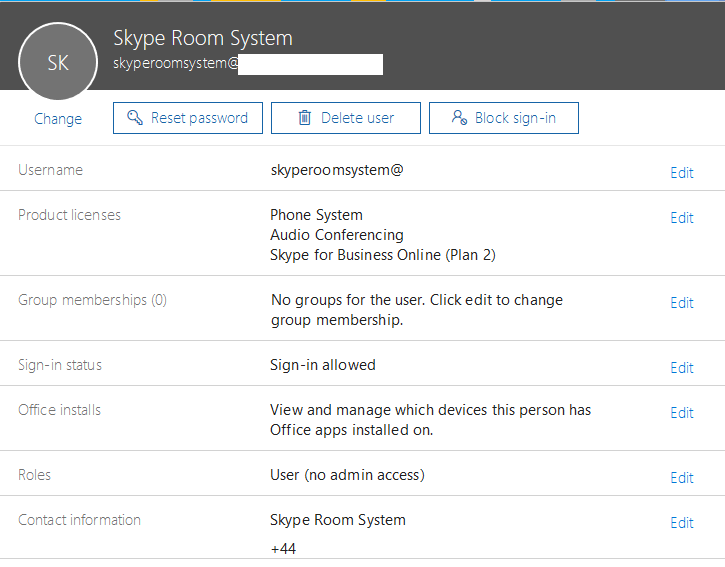Screen dimensions: 725x567
Task: Edit the Roles row
Action: click(x=682, y=478)
